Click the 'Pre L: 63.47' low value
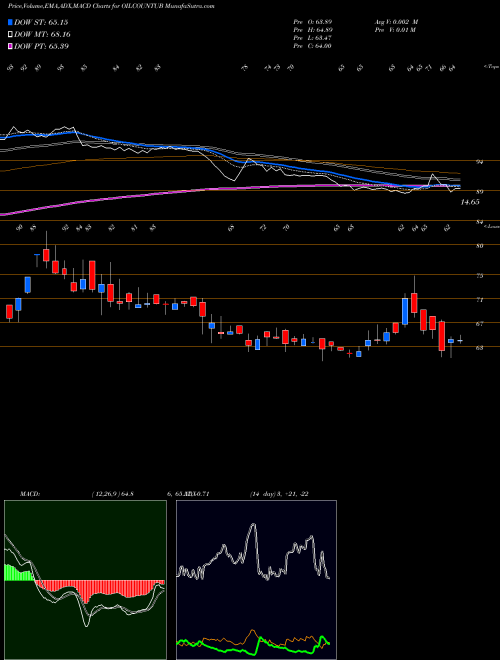 (312, 38)
